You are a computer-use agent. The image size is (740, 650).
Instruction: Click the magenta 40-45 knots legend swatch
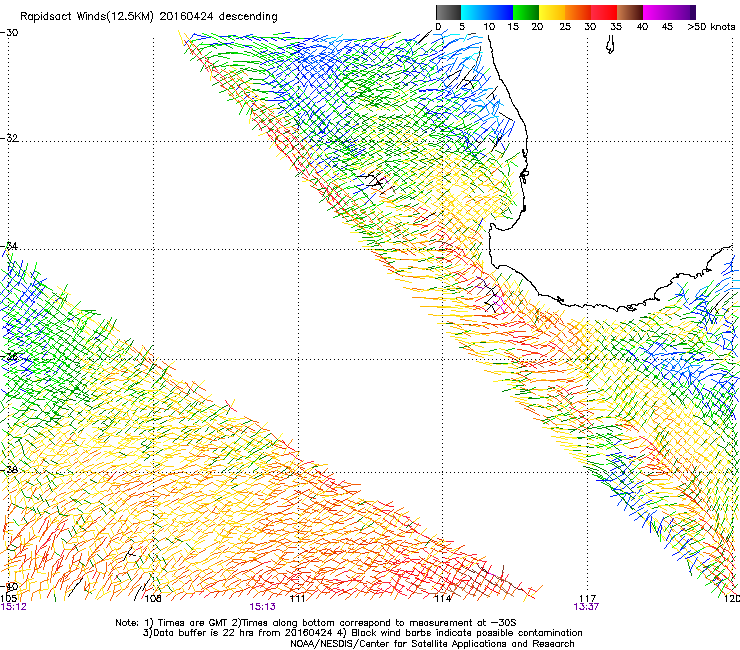[656, 12]
